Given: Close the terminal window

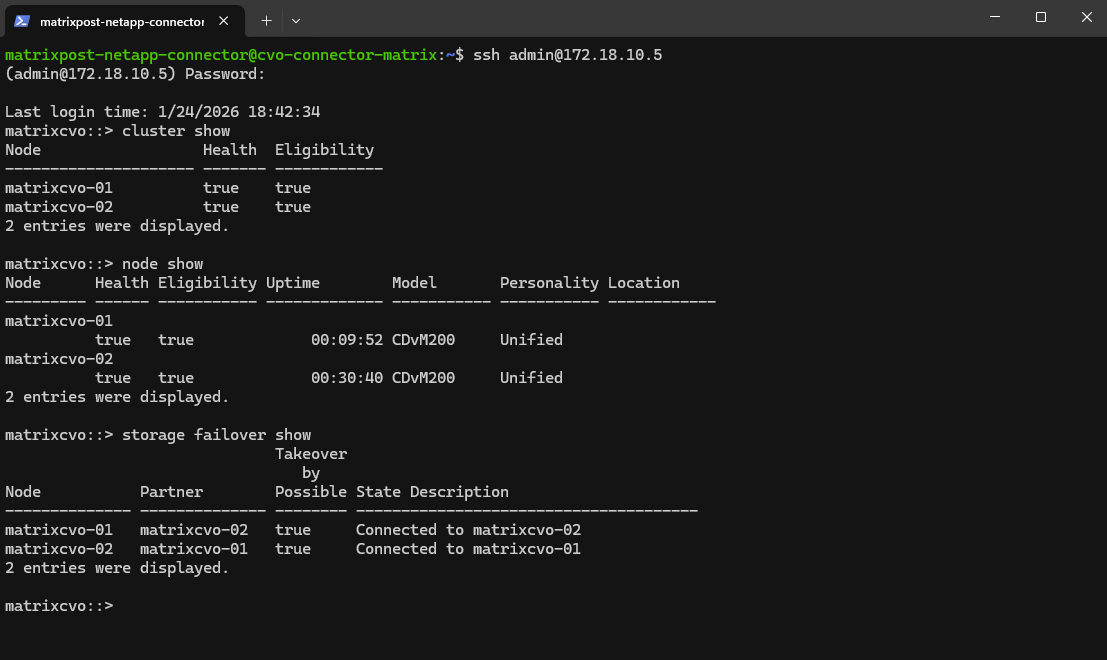Looking at the screenshot, I should click(x=1086, y=17).
